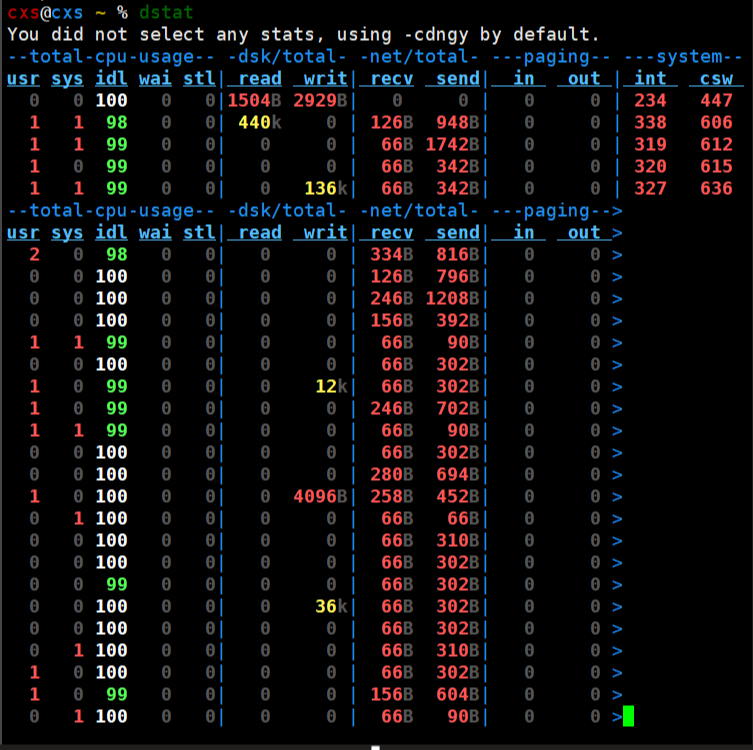
Task: Select context switch count '636'
Action: click(716, 188)
